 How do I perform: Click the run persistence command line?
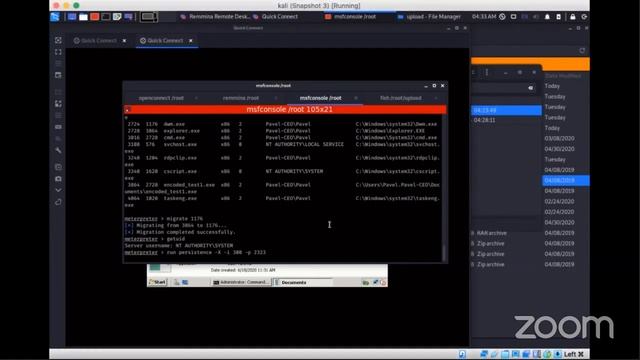(195, 252)
